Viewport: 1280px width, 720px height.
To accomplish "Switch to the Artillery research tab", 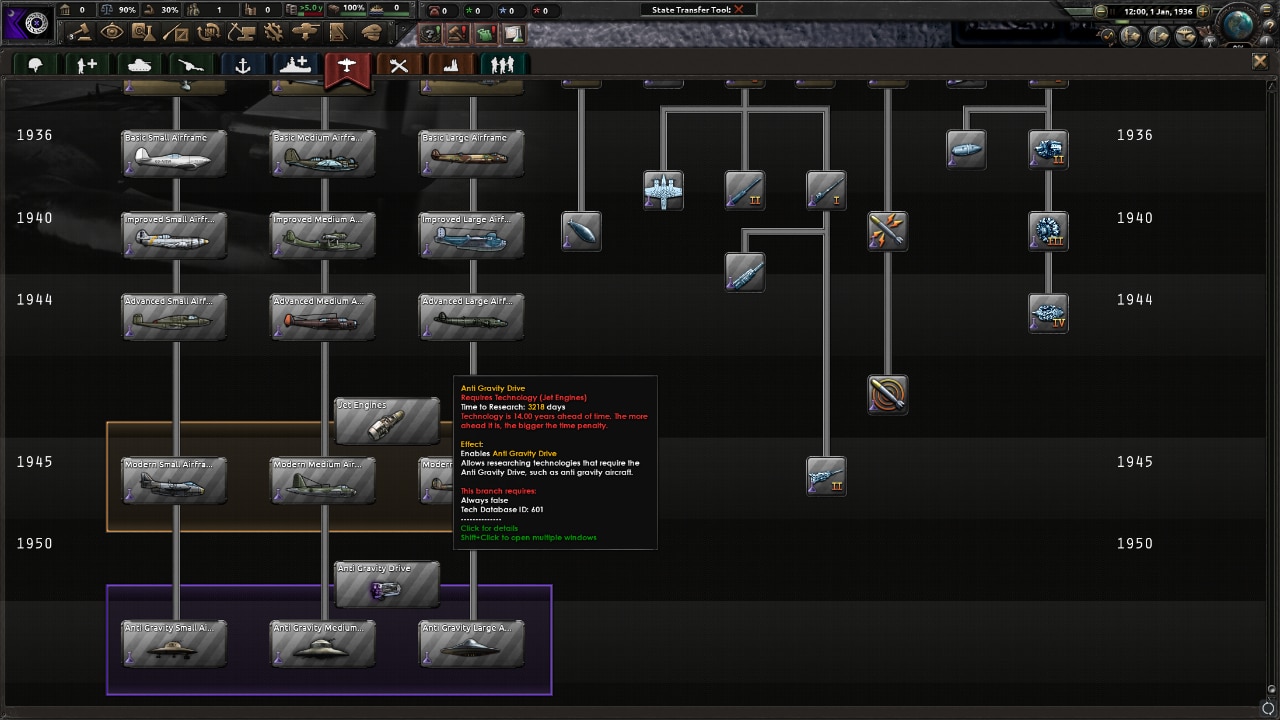I will [x=191, y=65].
